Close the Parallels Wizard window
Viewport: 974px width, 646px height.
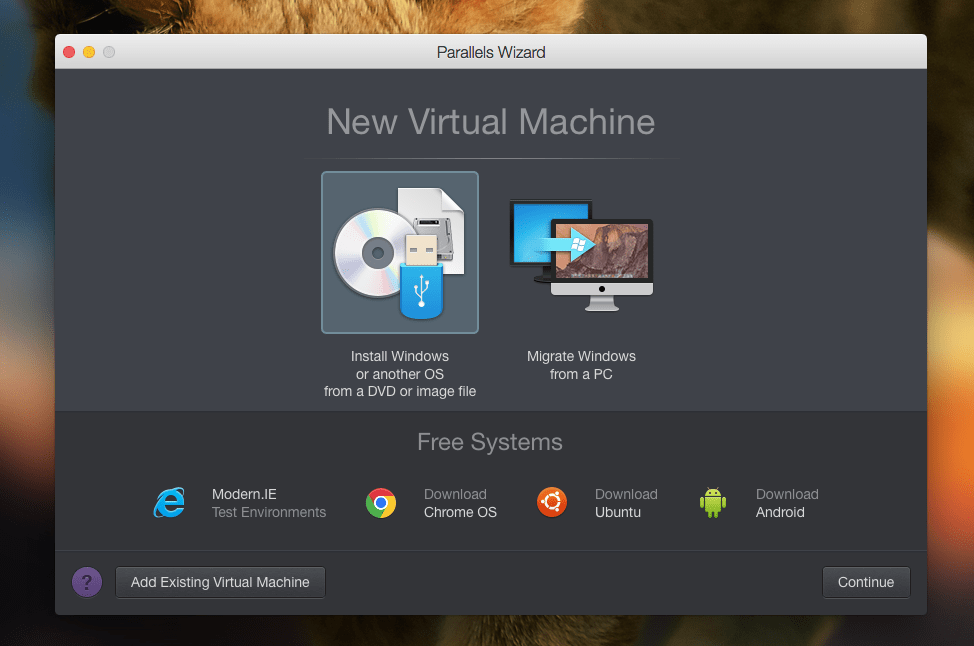(69, 52)
